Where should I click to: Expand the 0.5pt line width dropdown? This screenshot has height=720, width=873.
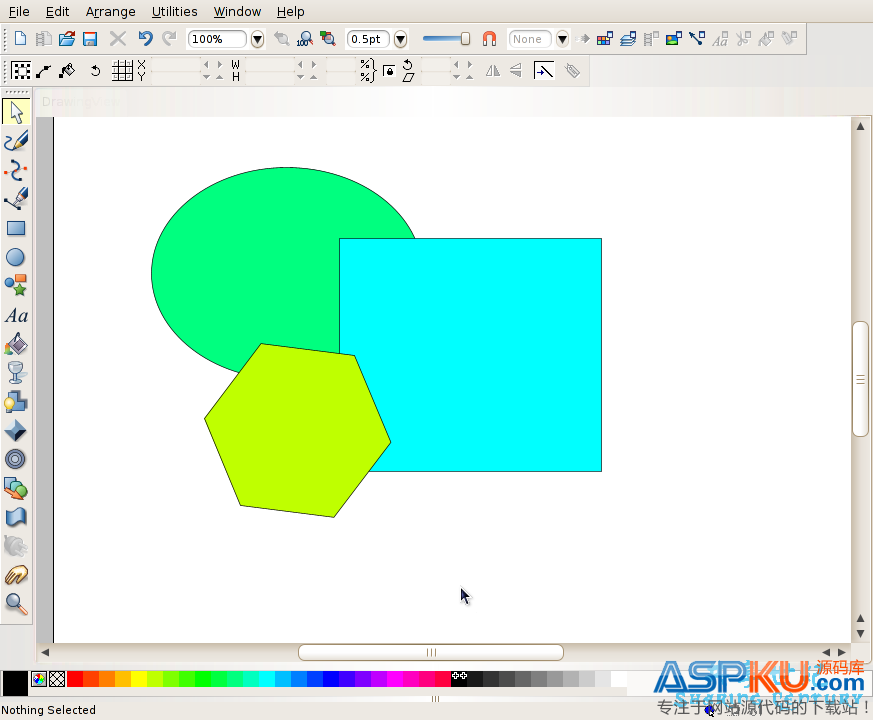400,39
